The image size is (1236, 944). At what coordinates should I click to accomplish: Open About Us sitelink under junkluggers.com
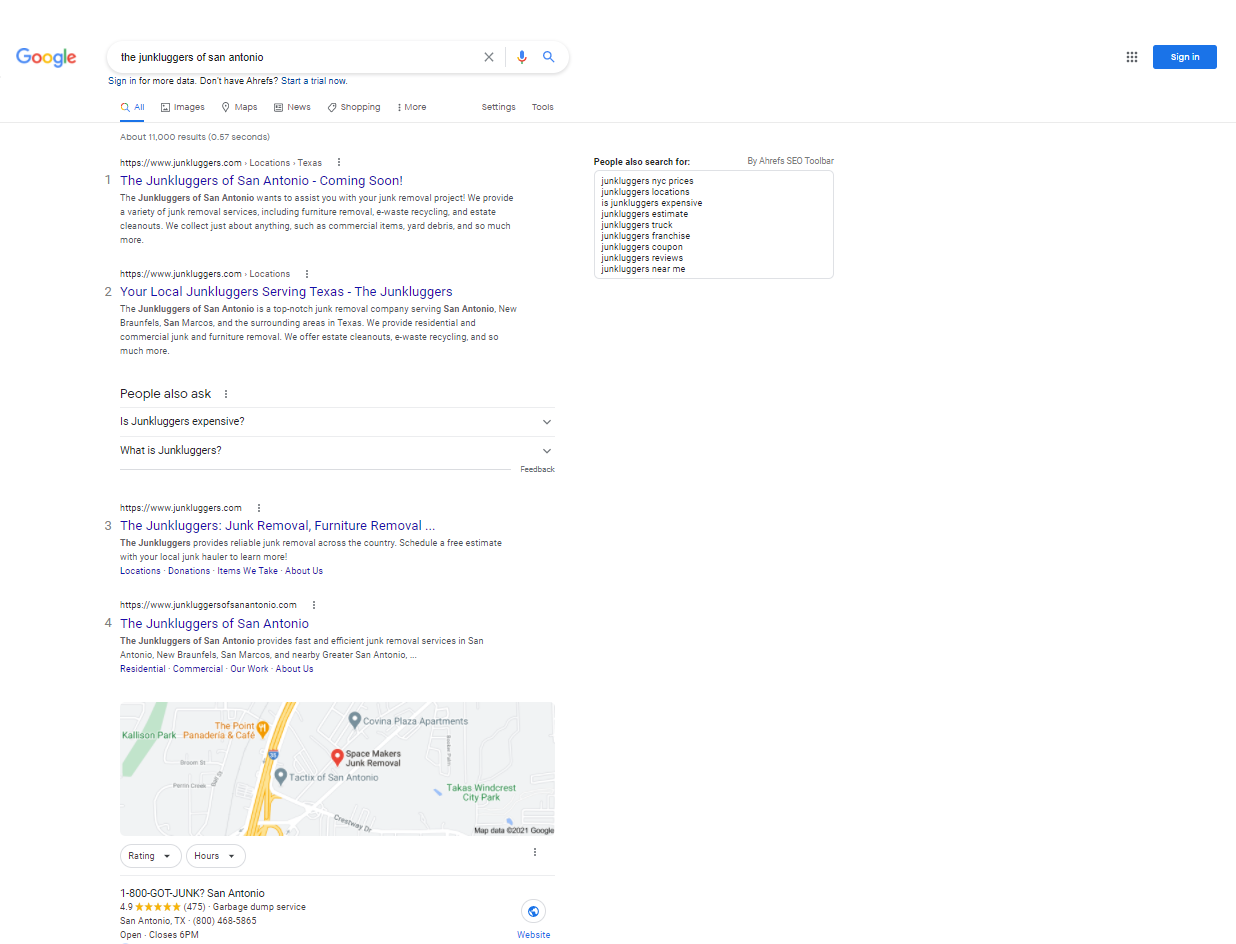coord(304,571)
